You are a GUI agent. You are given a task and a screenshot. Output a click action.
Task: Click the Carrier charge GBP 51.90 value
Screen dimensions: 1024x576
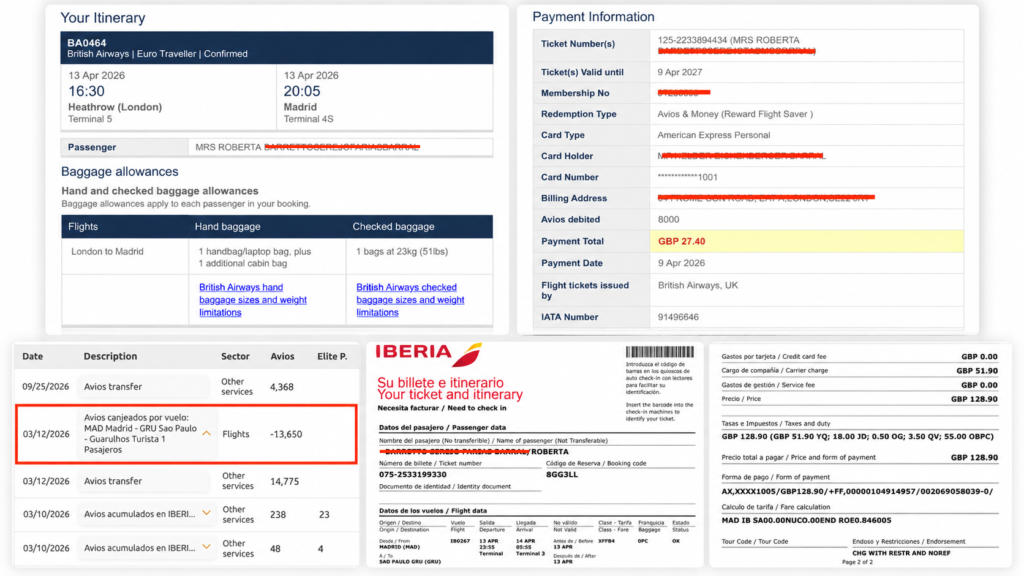point(977,371)
